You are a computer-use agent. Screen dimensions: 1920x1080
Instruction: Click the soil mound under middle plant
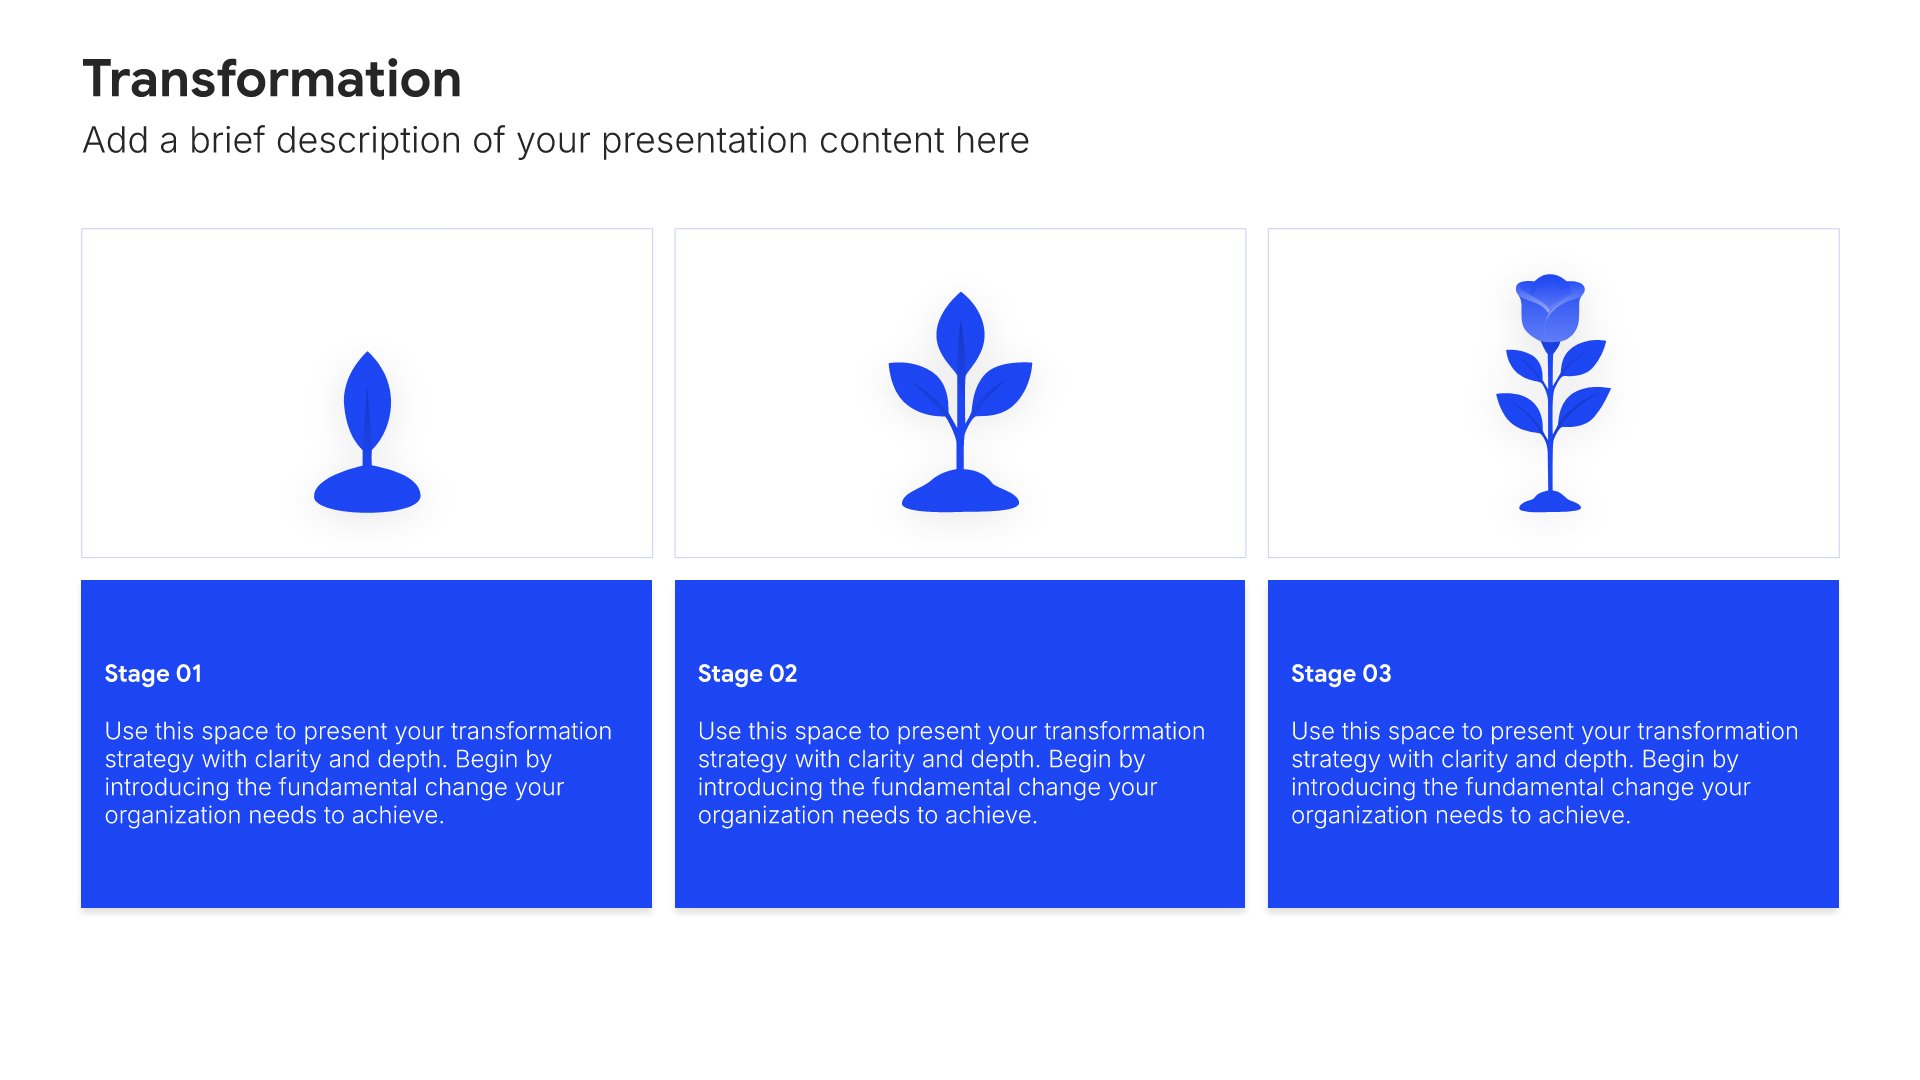960,491
